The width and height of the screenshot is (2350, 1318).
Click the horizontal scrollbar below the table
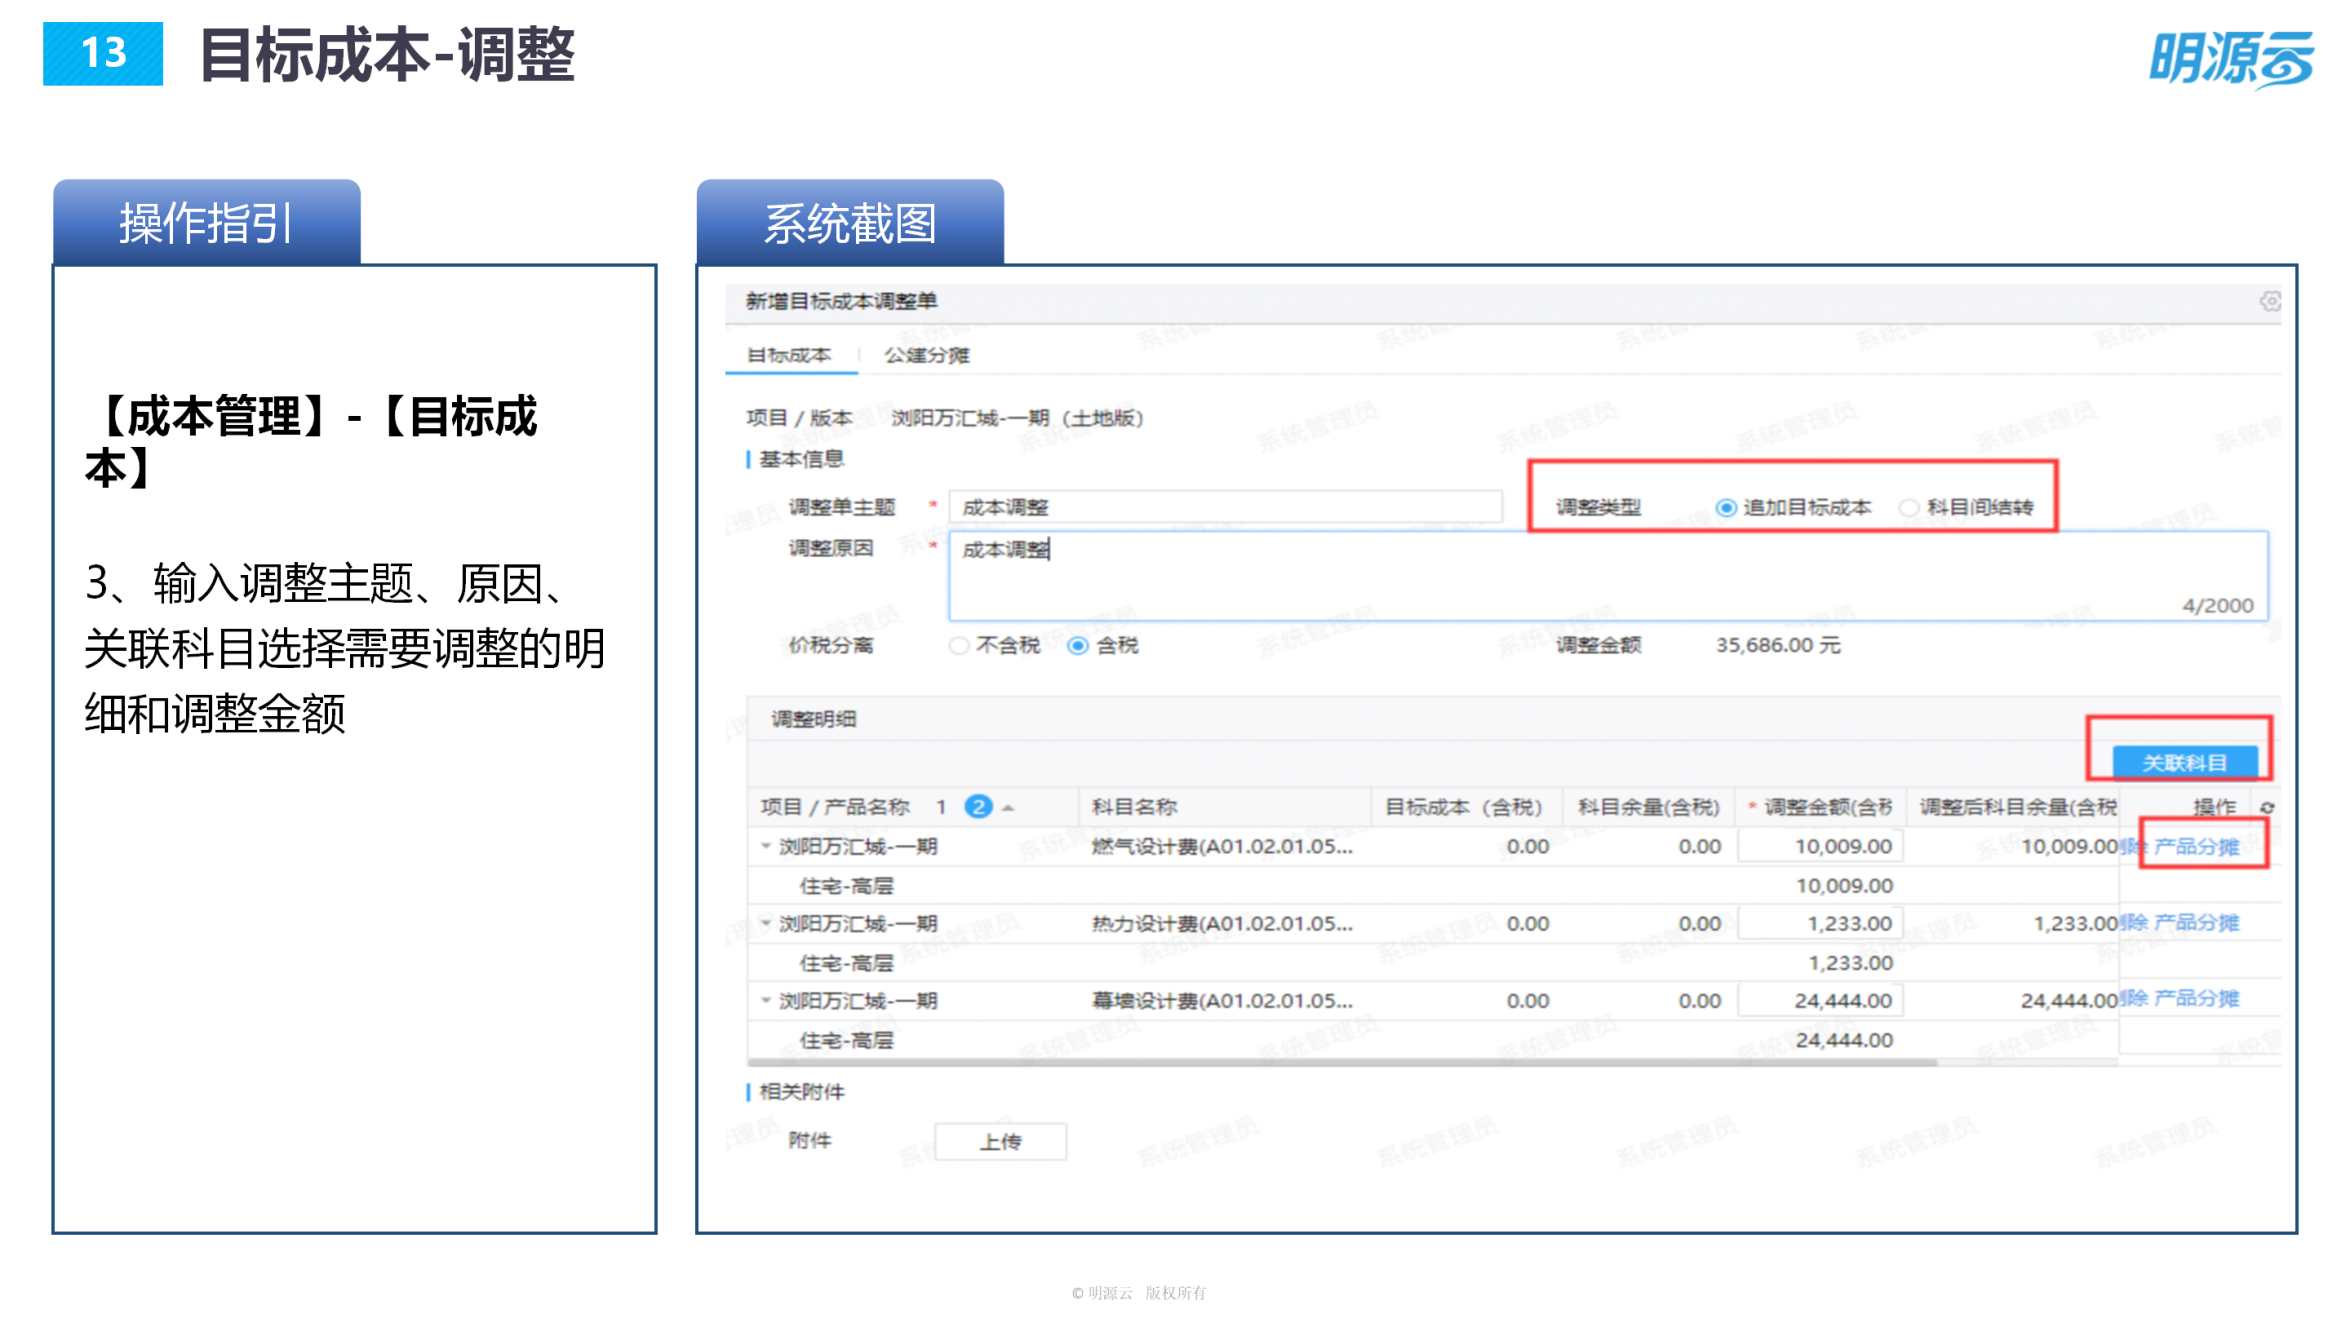coord(1400,1064)
